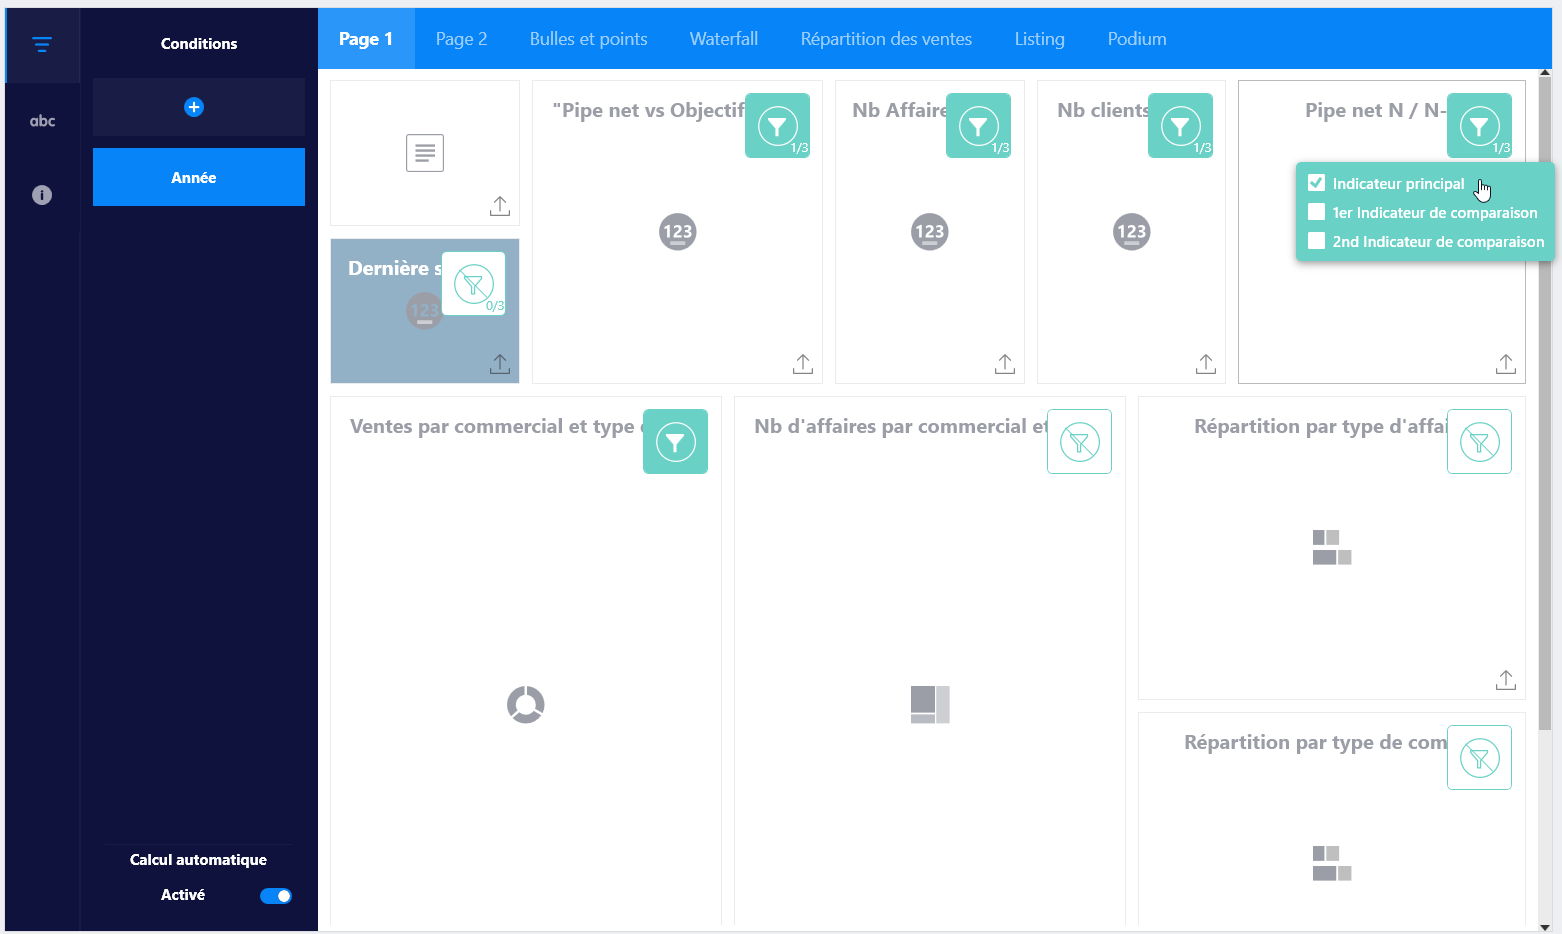The image size is (1562, 934).
Task: Check 1er Indicateur de comparaison
Action: [x=1317, y=212]
